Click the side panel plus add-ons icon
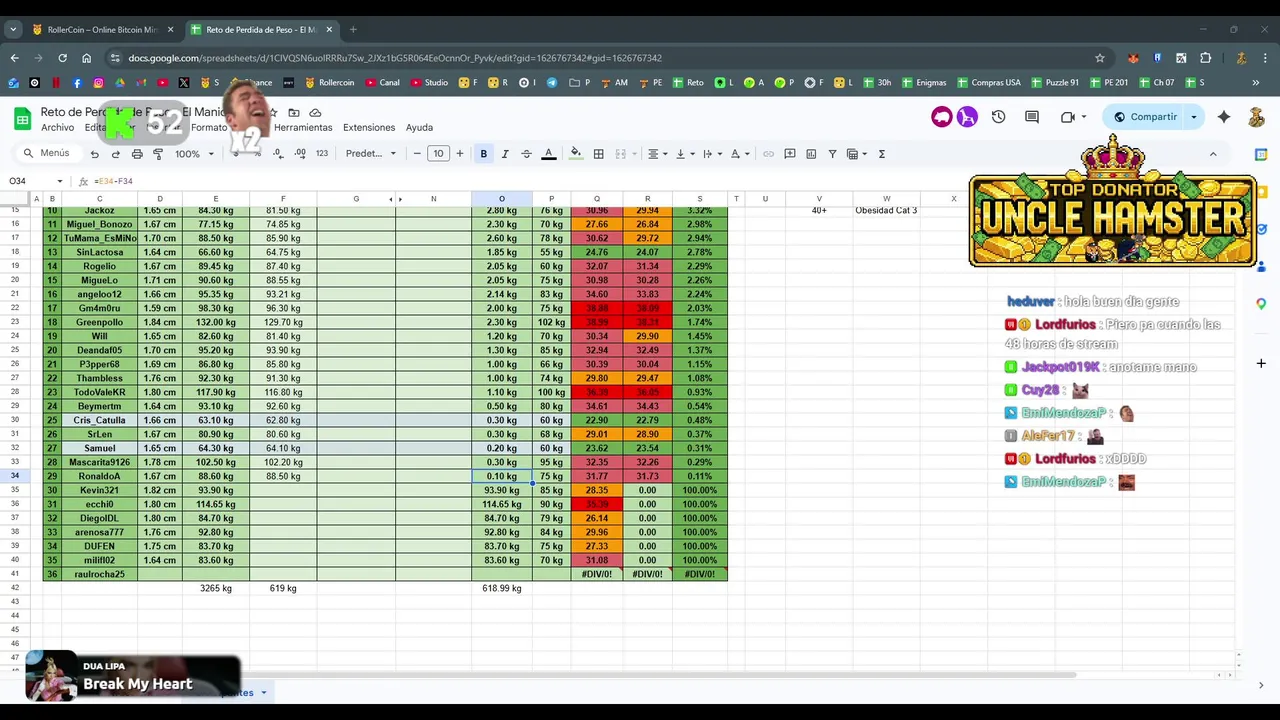 coord(1261,364)
